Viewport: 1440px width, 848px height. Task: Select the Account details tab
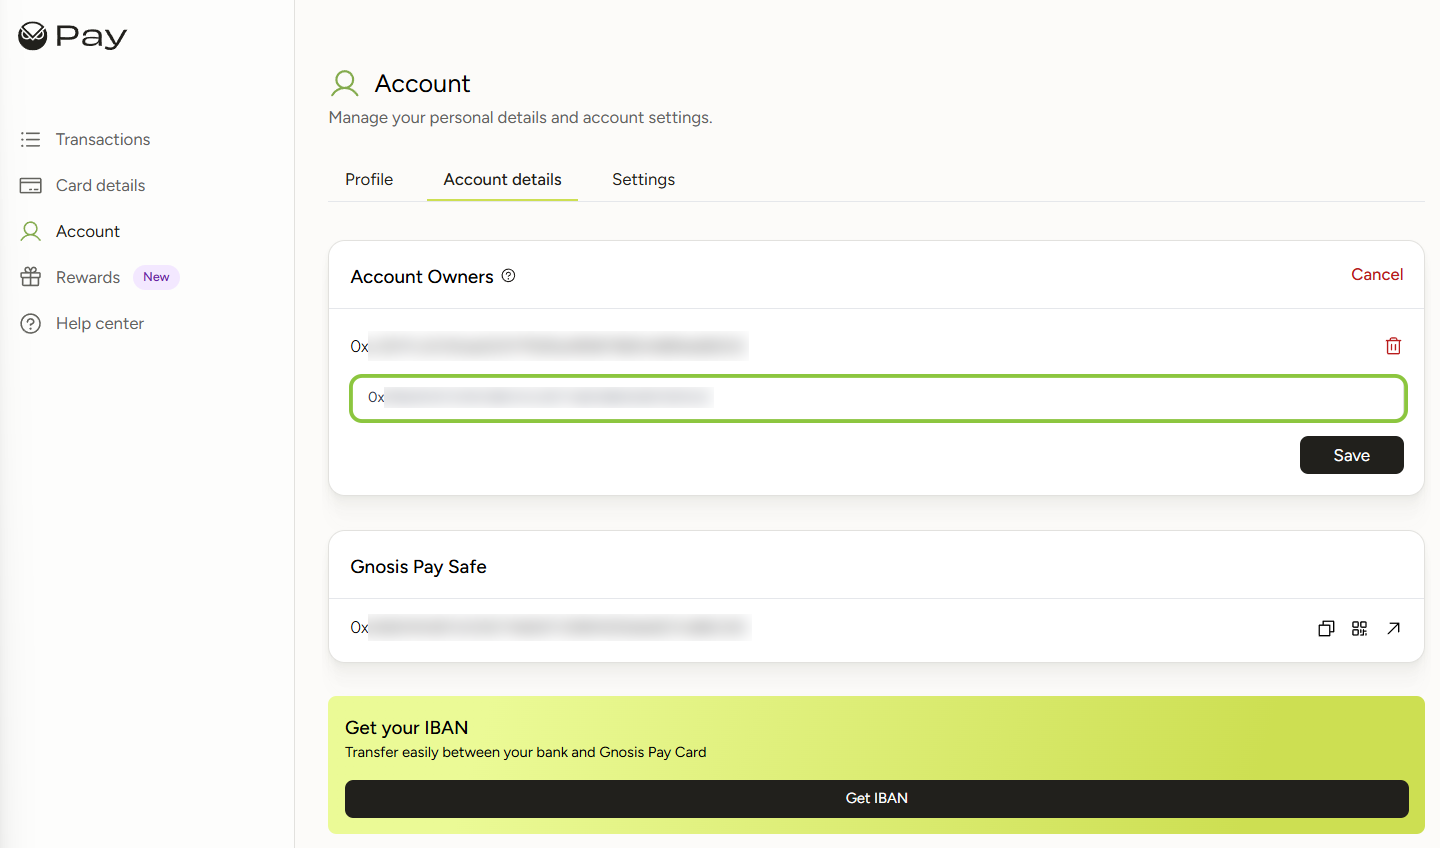[x=502, y=179]
